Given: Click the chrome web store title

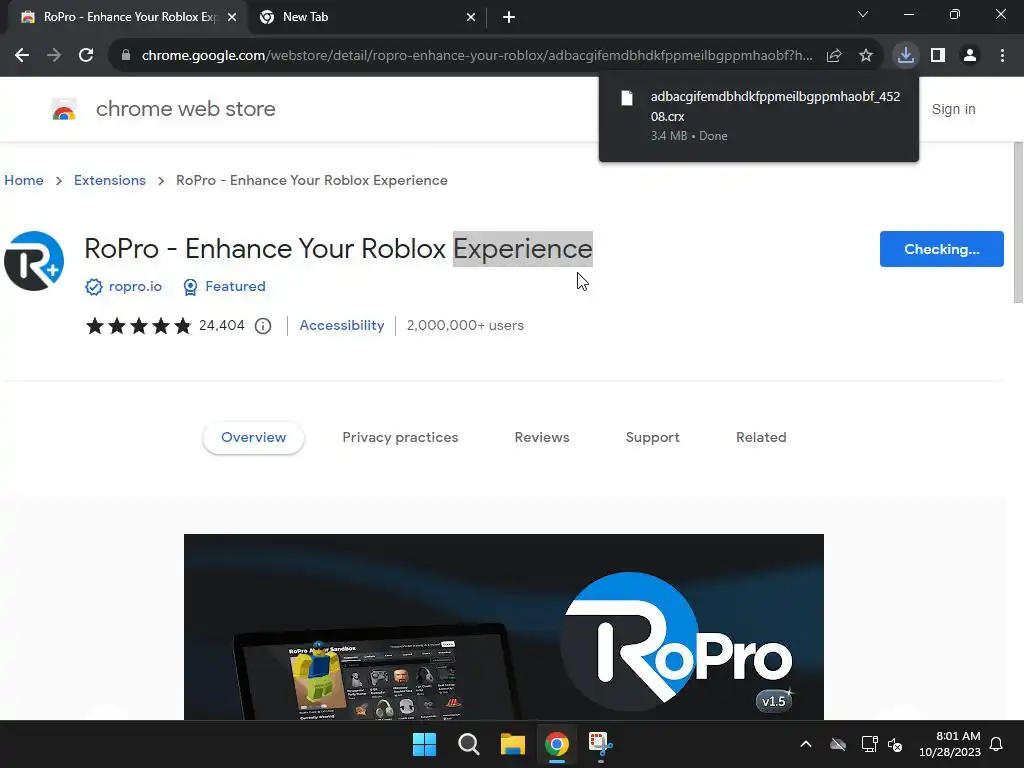Looking at the screenshot, I should (185, 109).
